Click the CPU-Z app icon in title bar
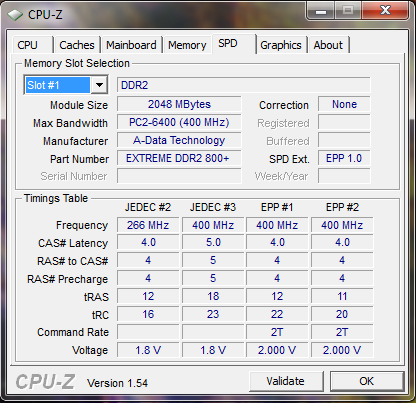Image resolution: width=416 pixels, height=403 pixels. (x=15, y=15)
